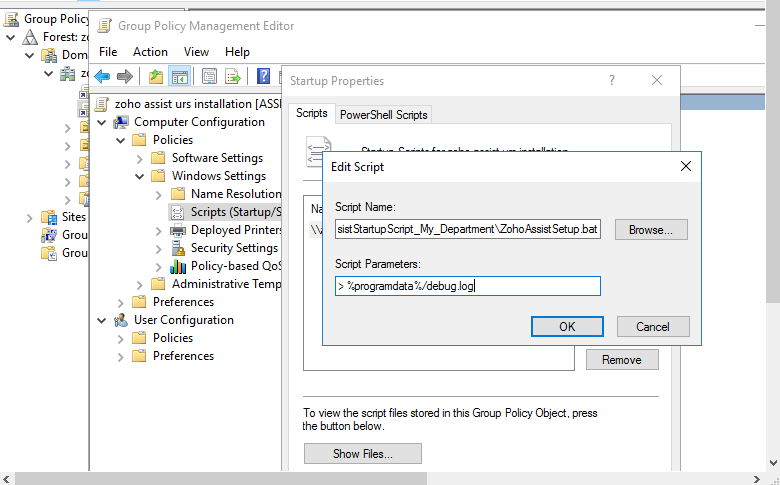Click the Export list toolbar icon
The image size is (780, 485).
[233, 76]
